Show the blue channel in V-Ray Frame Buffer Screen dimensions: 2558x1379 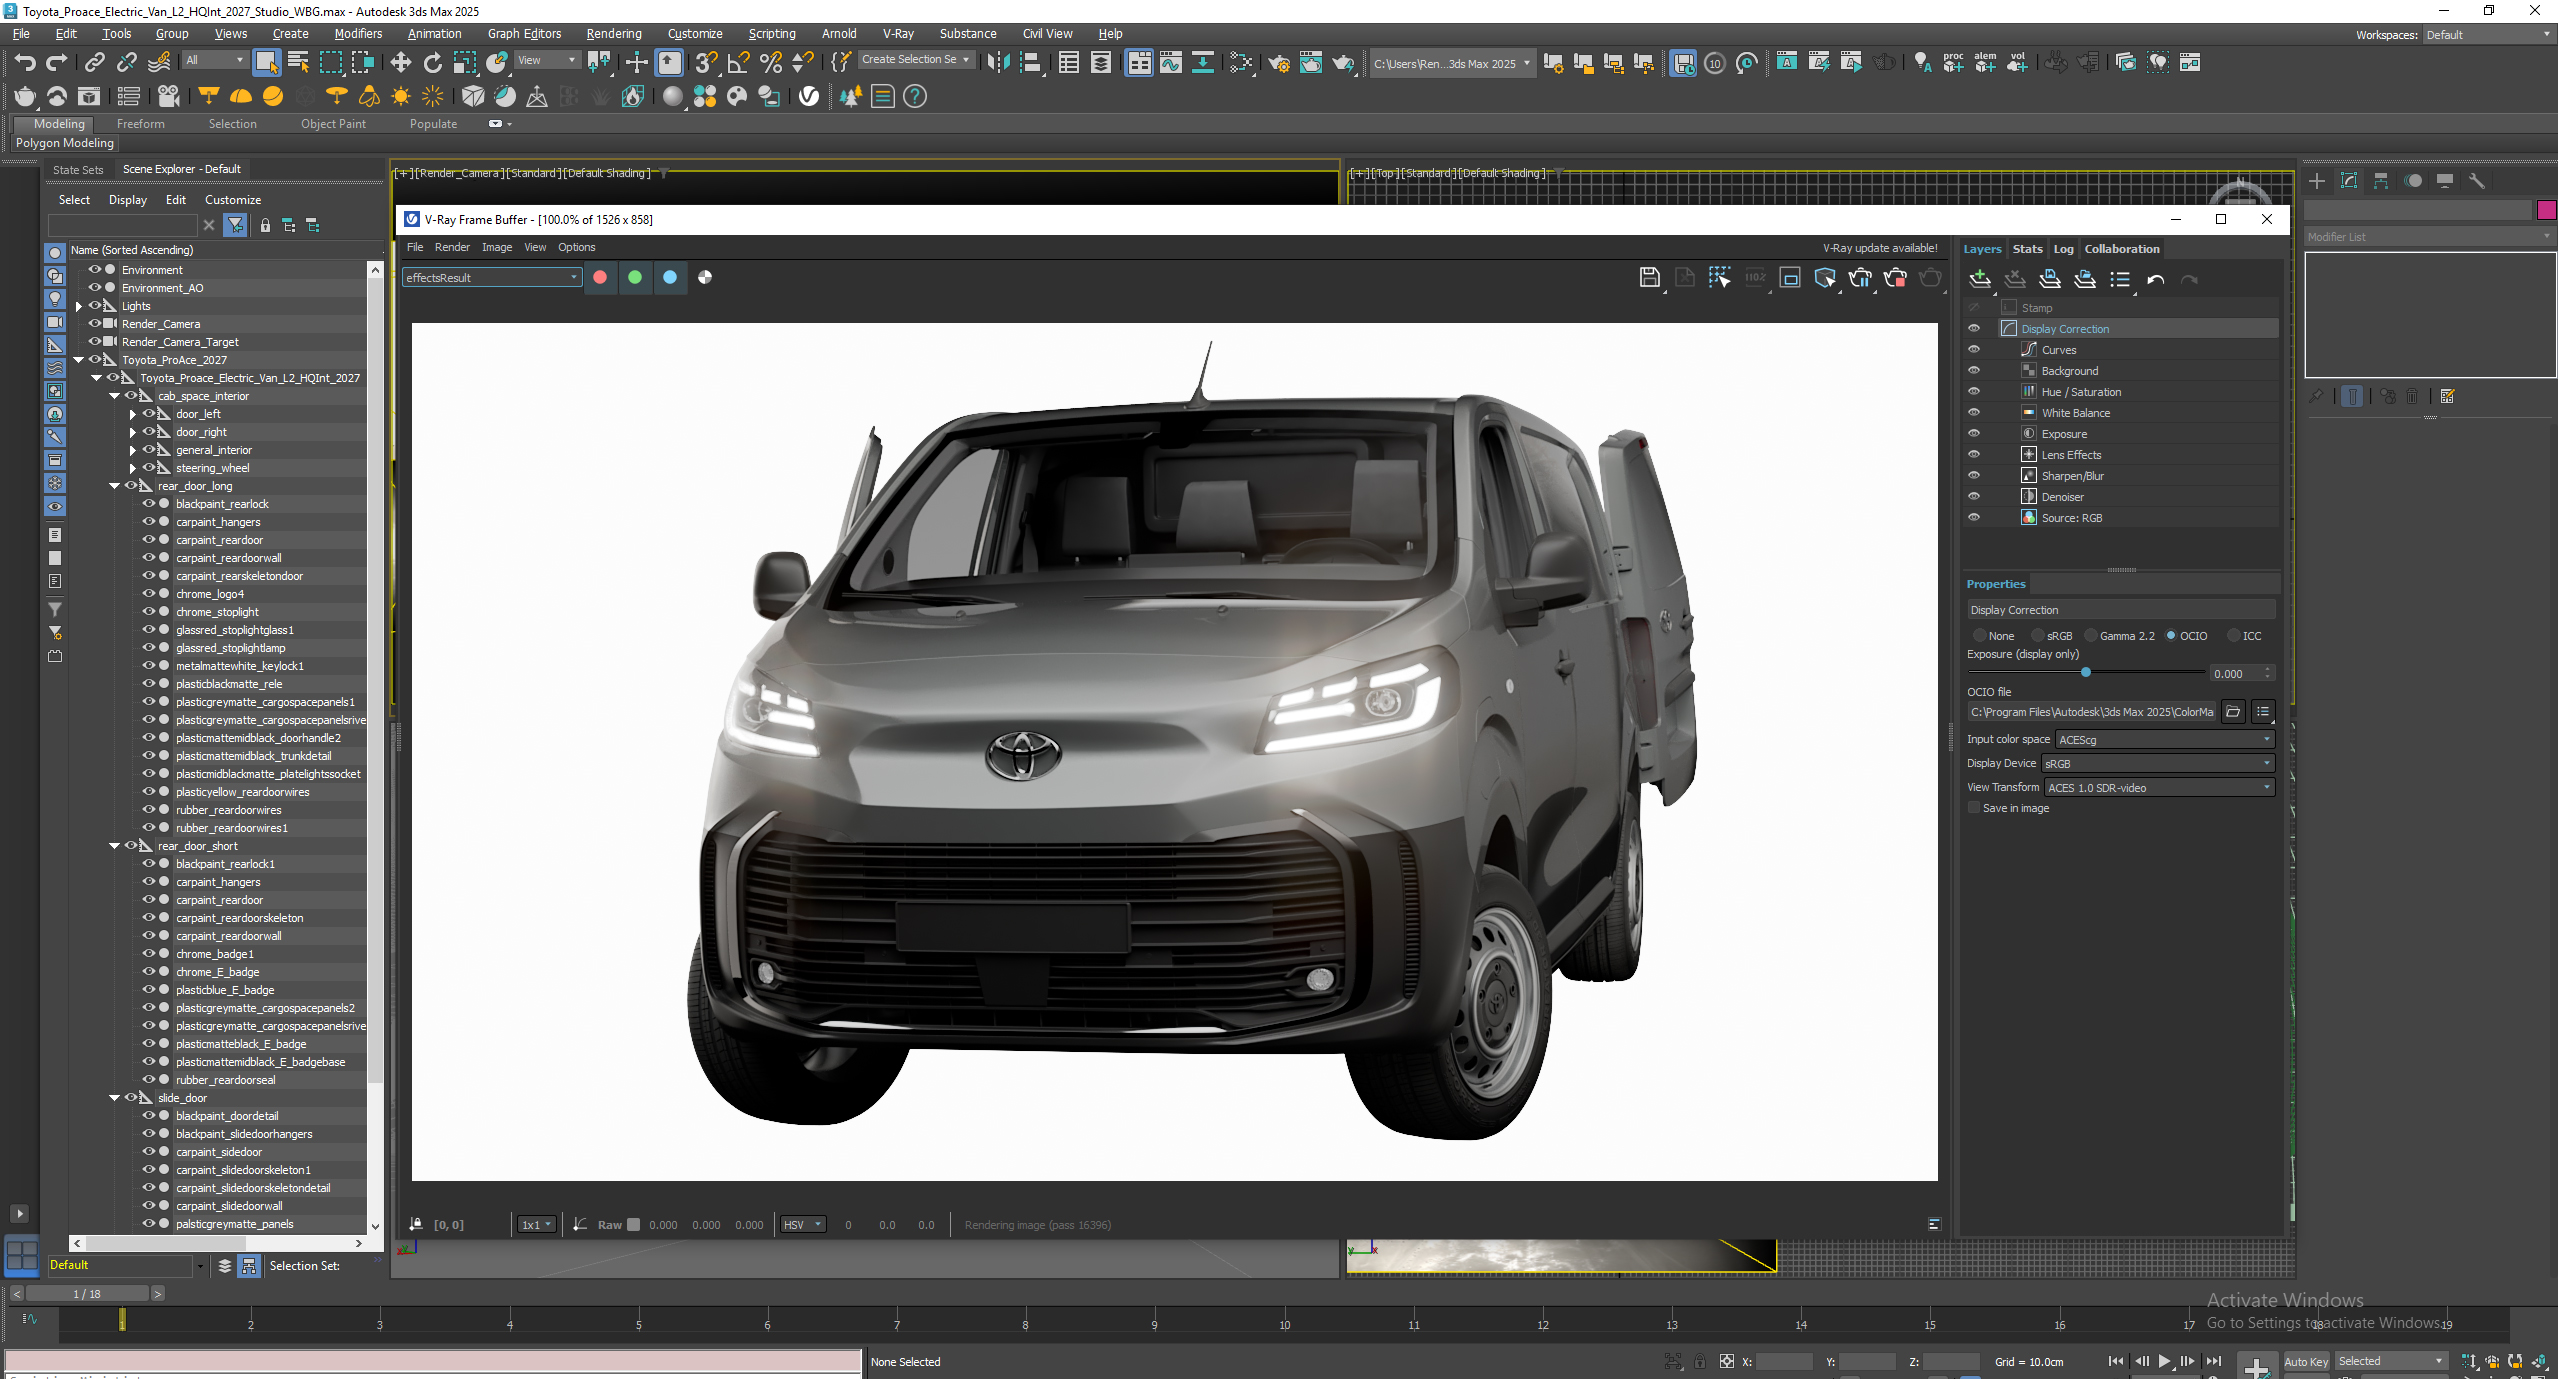tap(670, 278)
